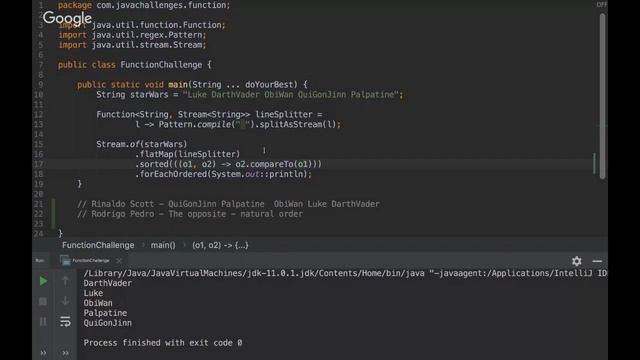Viewport: 640px width, 360px height.
Task: Click DarthVader in console output
Action: pyautogui.click(x=108, y=283)
